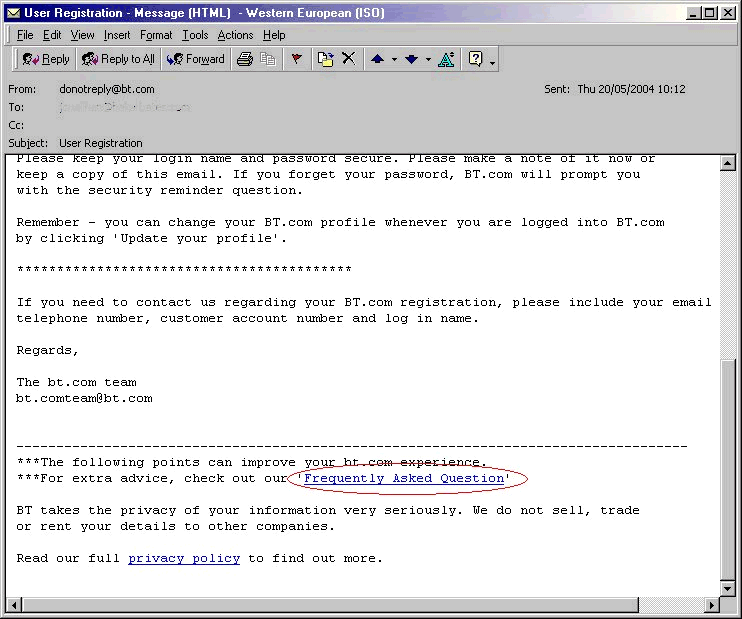Open the Actions menu
This screenshot has height=619, width=742.
tap(235, 35)
